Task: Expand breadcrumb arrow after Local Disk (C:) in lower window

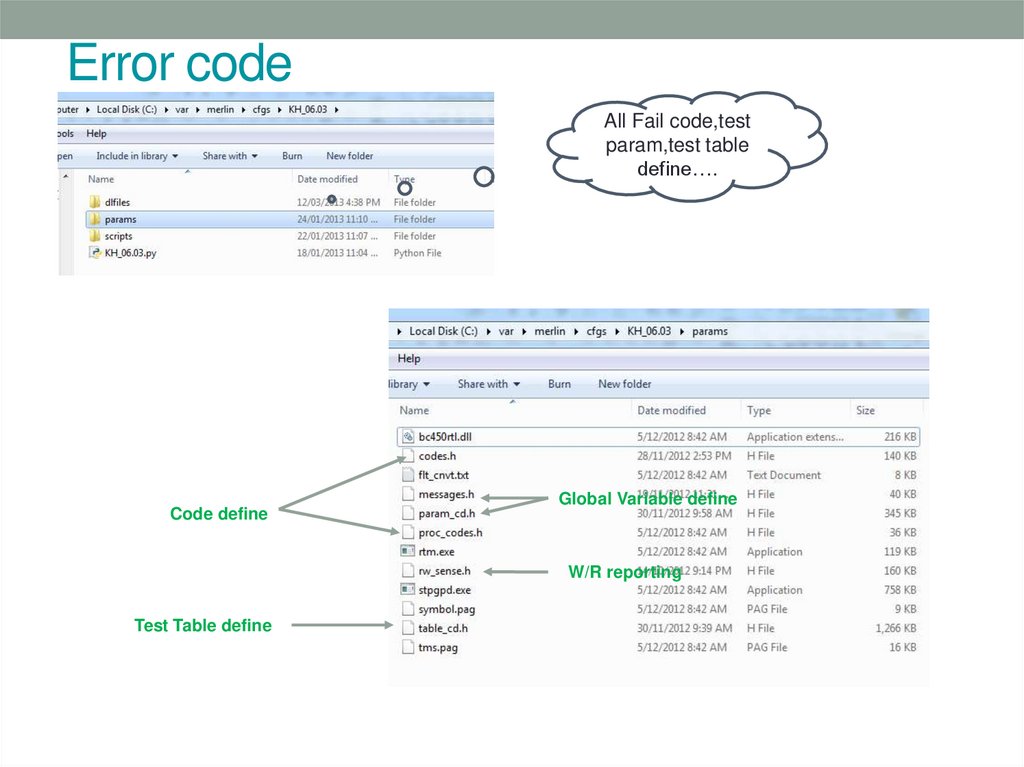Action: (x=488, y=331)
